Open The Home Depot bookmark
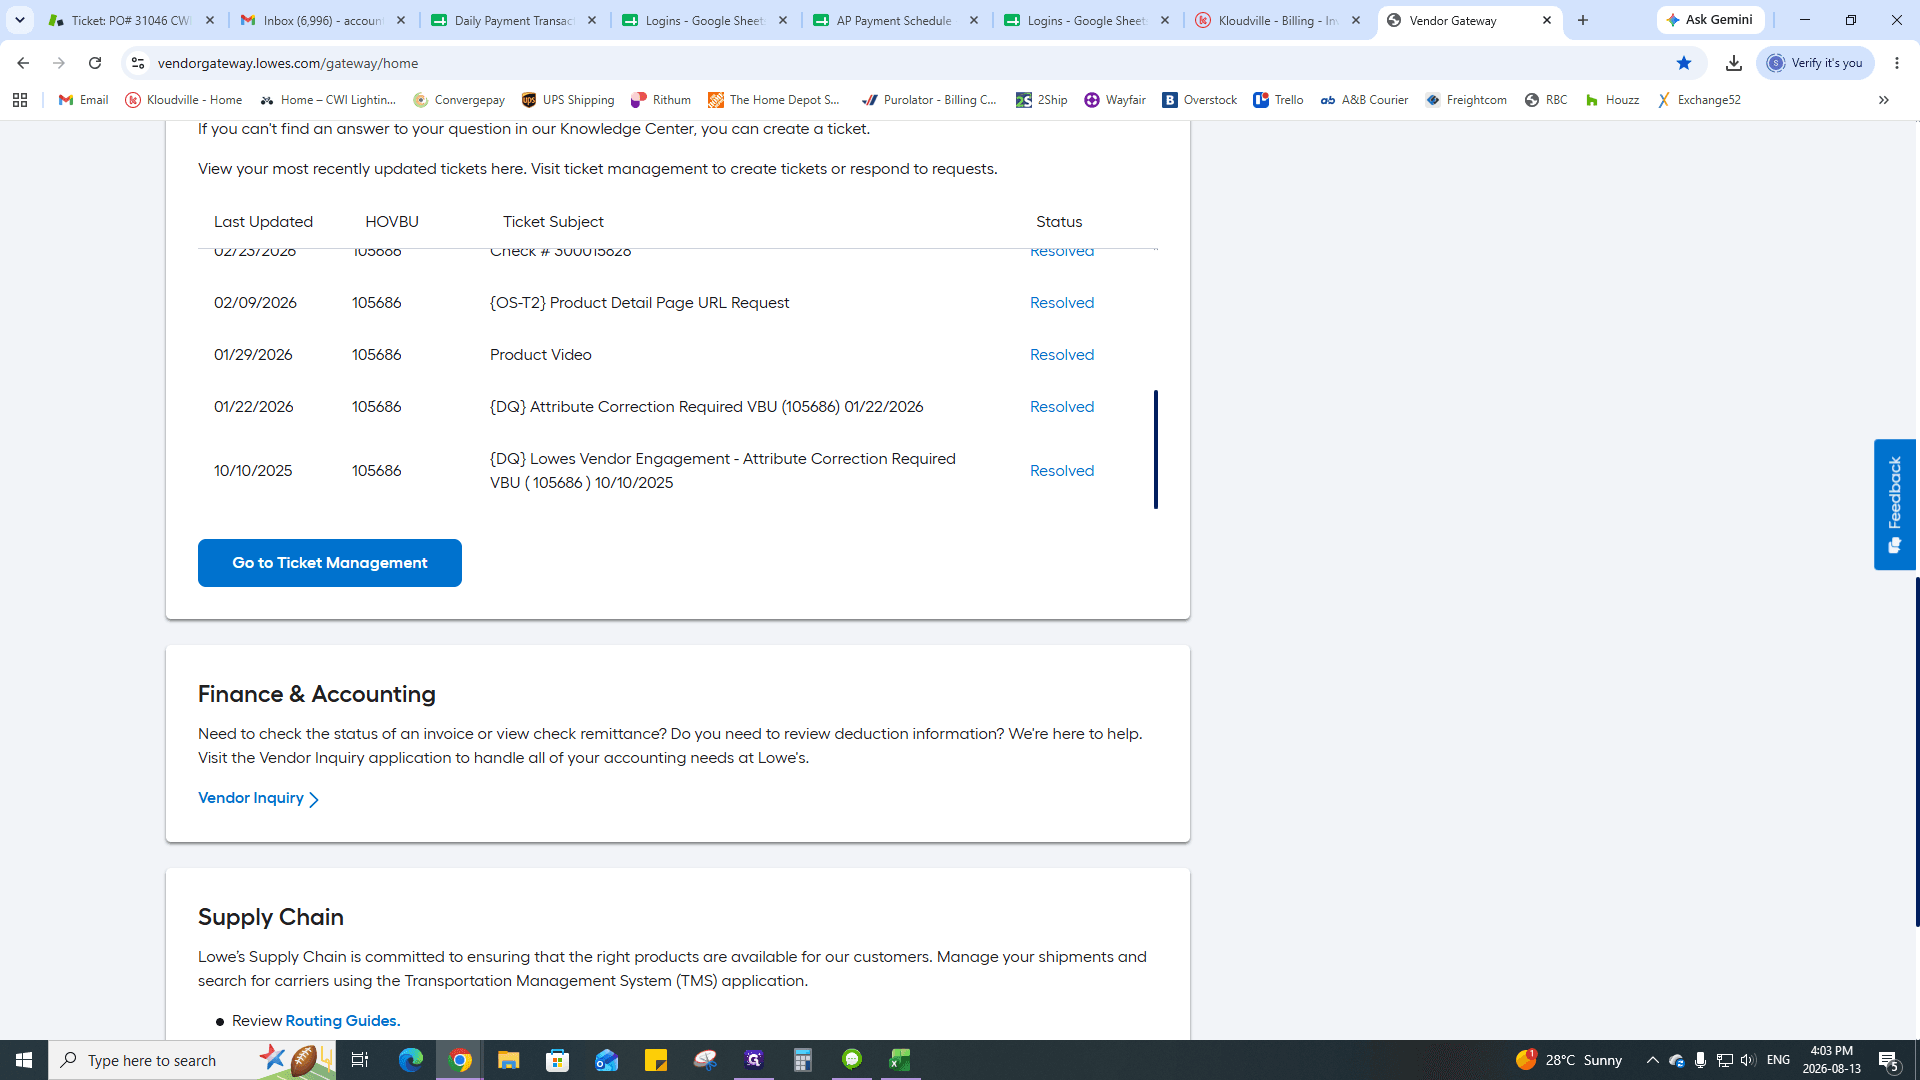 click(775, 100)
